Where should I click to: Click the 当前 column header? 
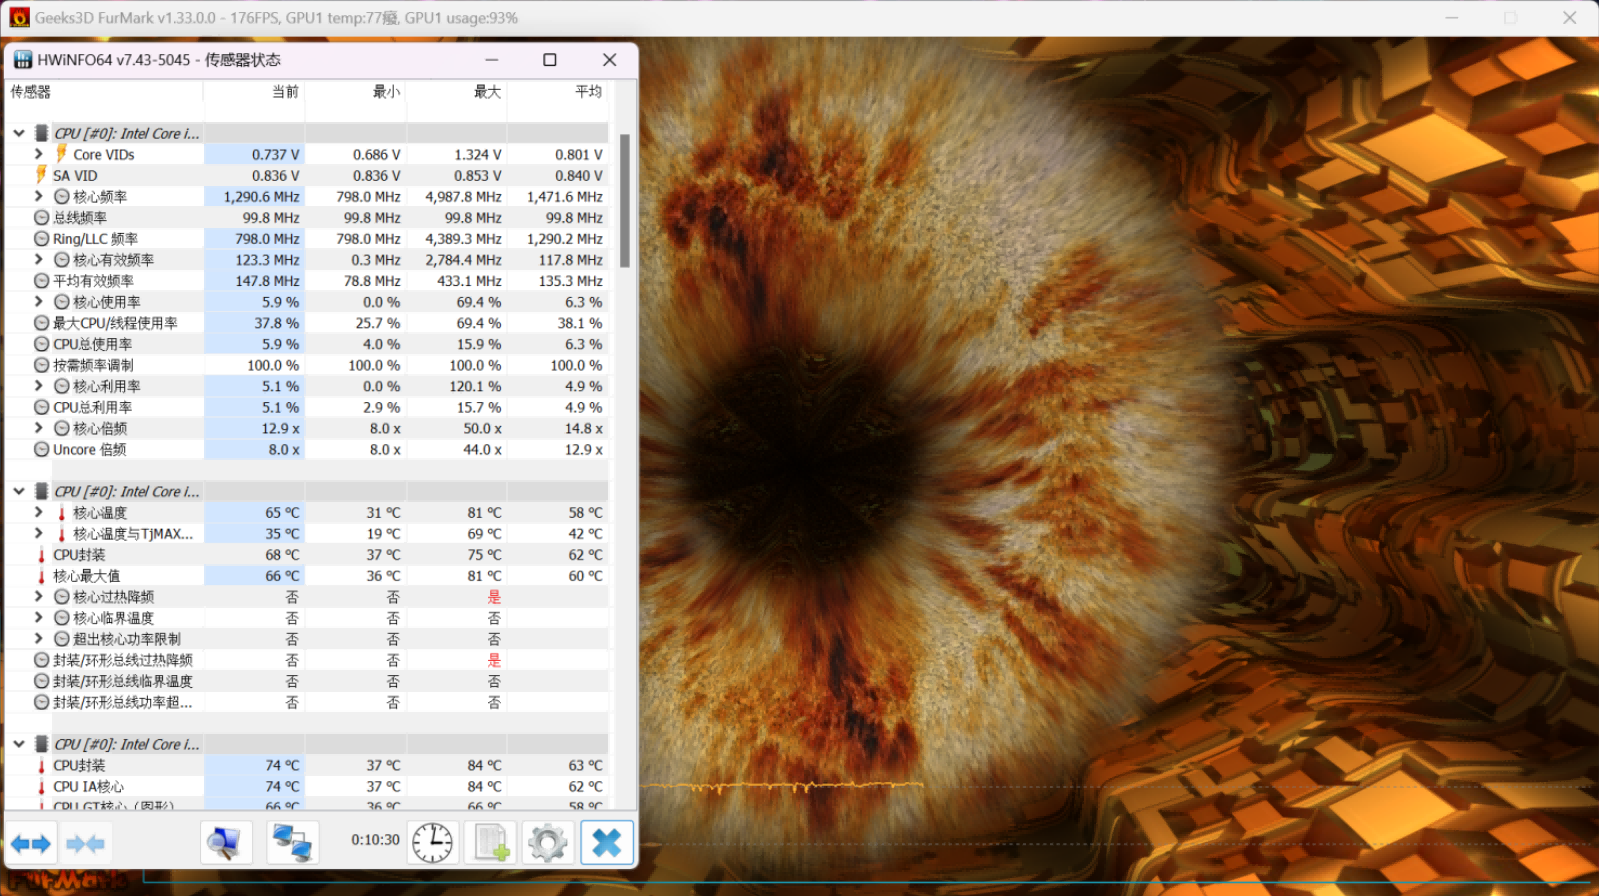[254, 92]
